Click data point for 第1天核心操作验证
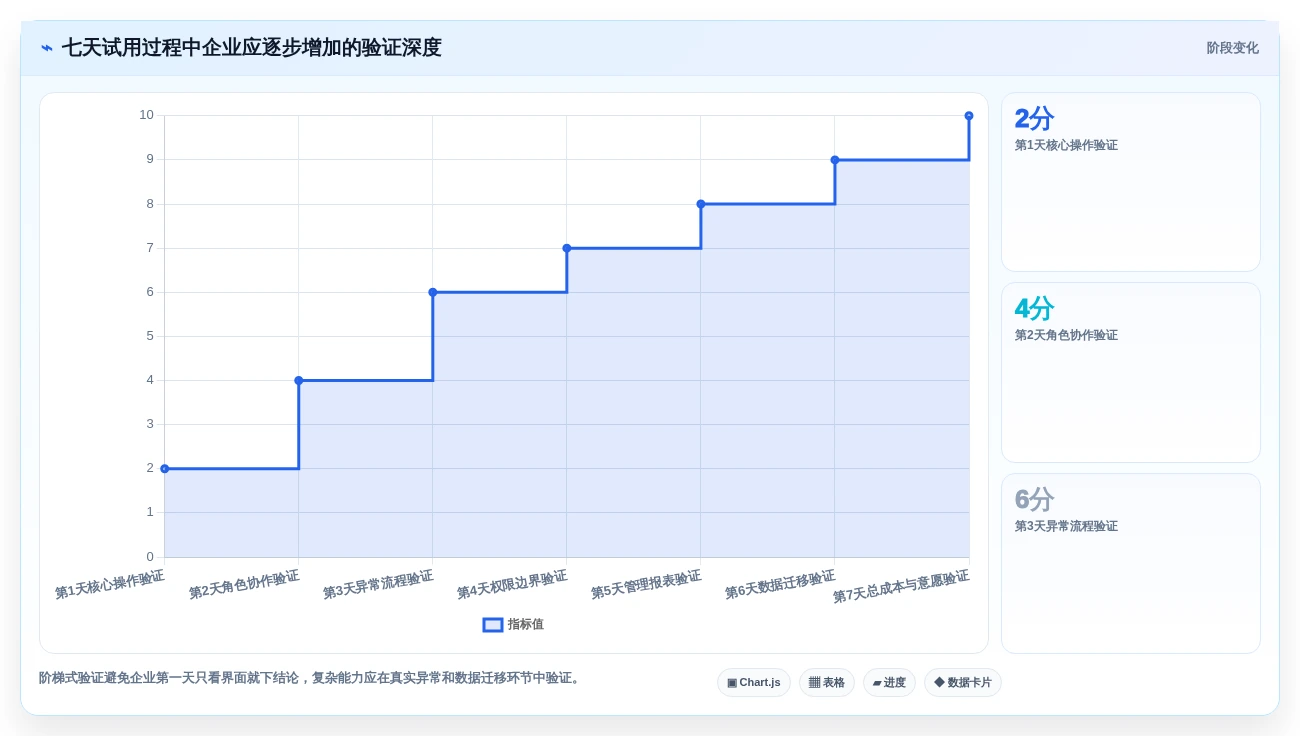Screen dimensions: 1300x736 point(165,468)
